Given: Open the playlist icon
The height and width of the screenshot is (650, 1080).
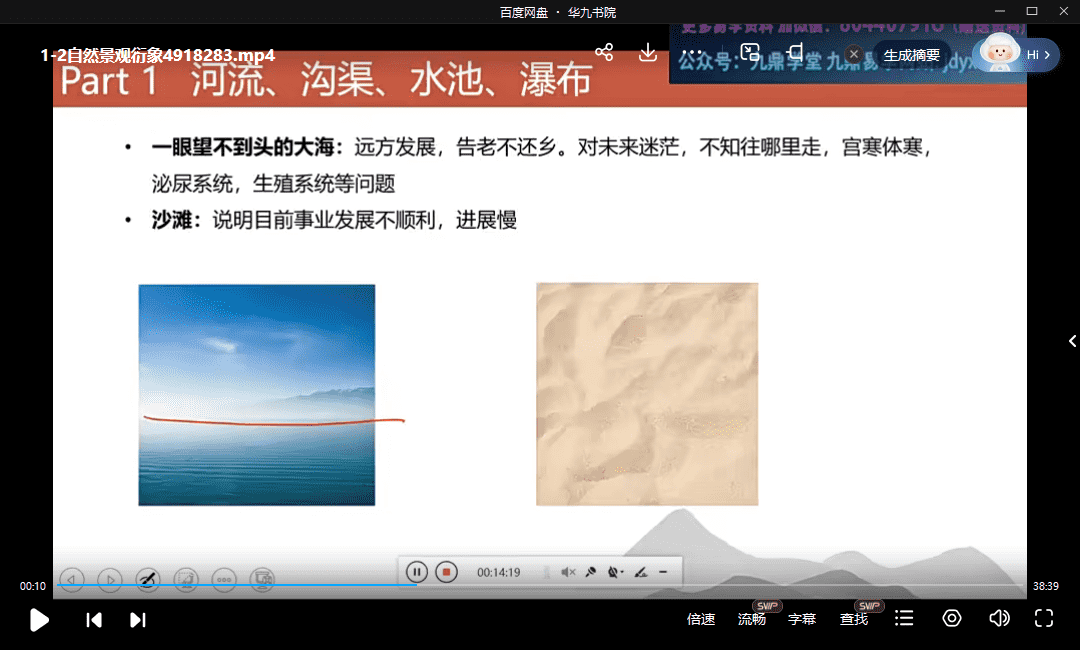Looking at the screenshot, I should point(904,619).
